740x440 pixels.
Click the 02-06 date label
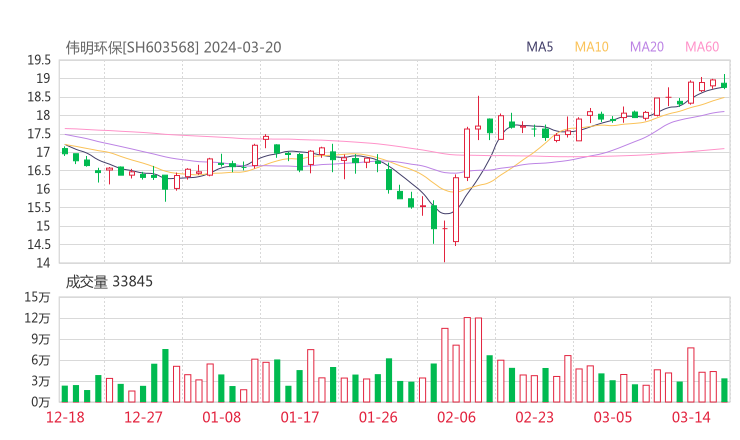tap(456, 417)
